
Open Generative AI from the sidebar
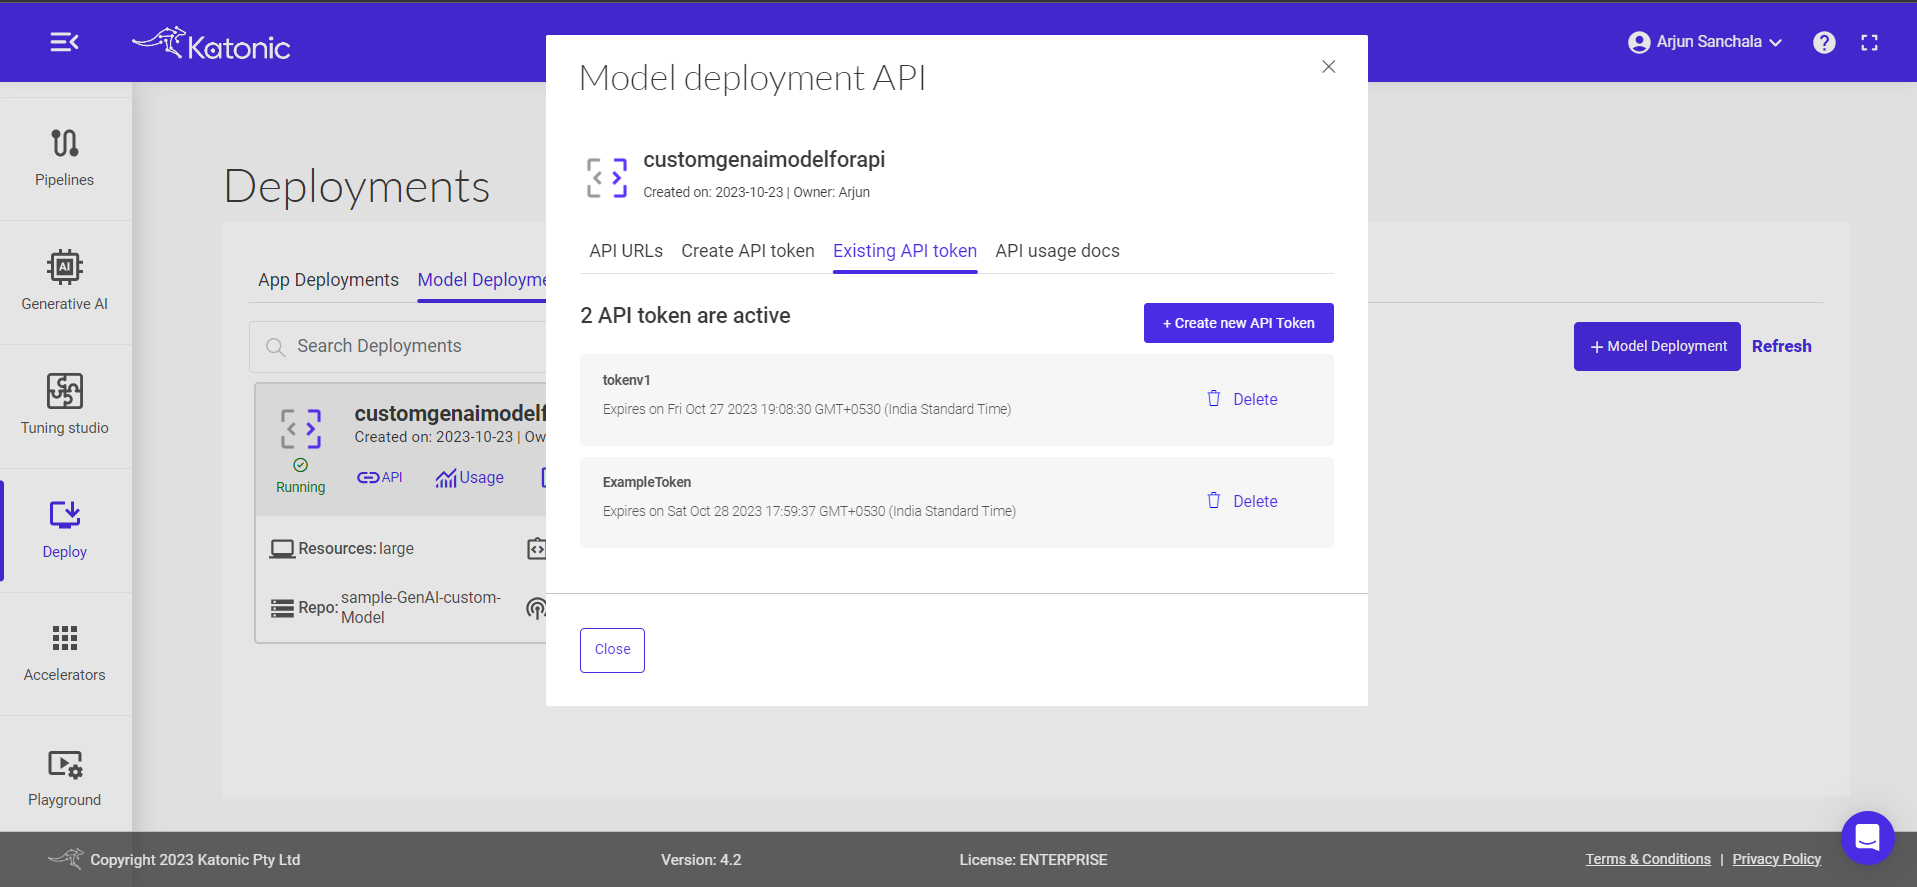coord(65,282)
